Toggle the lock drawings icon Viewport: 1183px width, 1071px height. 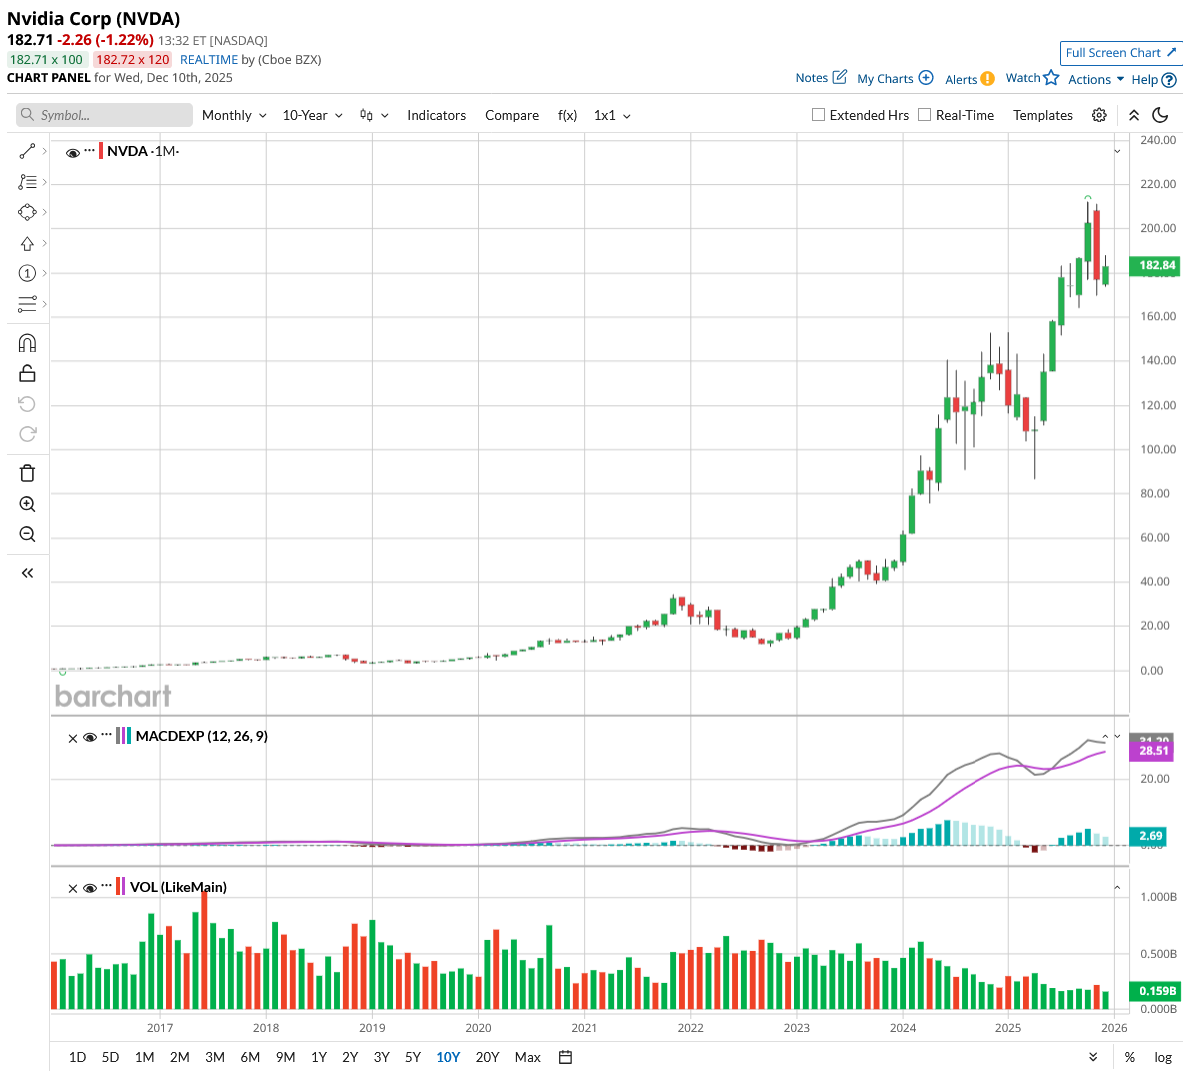(27, 373)
